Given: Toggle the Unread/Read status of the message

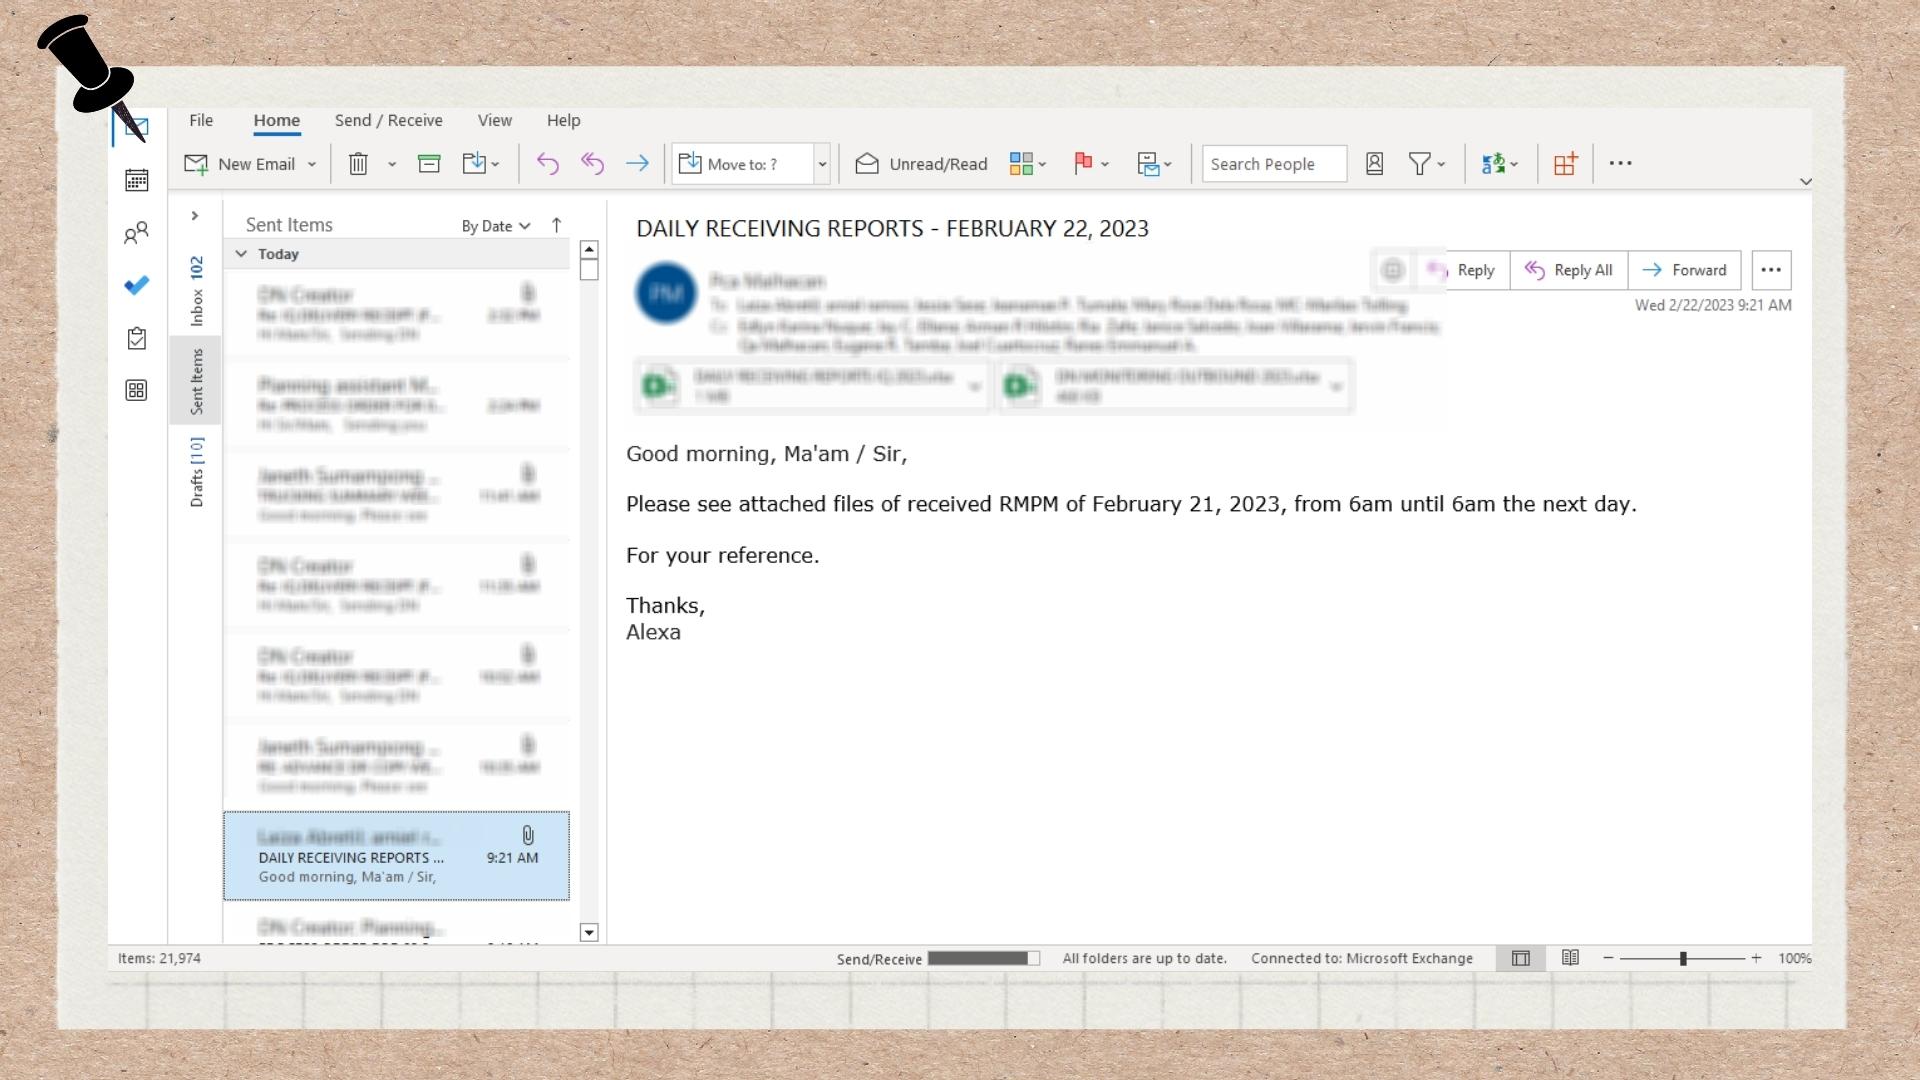Looking at the screenshot, I should pyautogui.click(x=921, y=164).
